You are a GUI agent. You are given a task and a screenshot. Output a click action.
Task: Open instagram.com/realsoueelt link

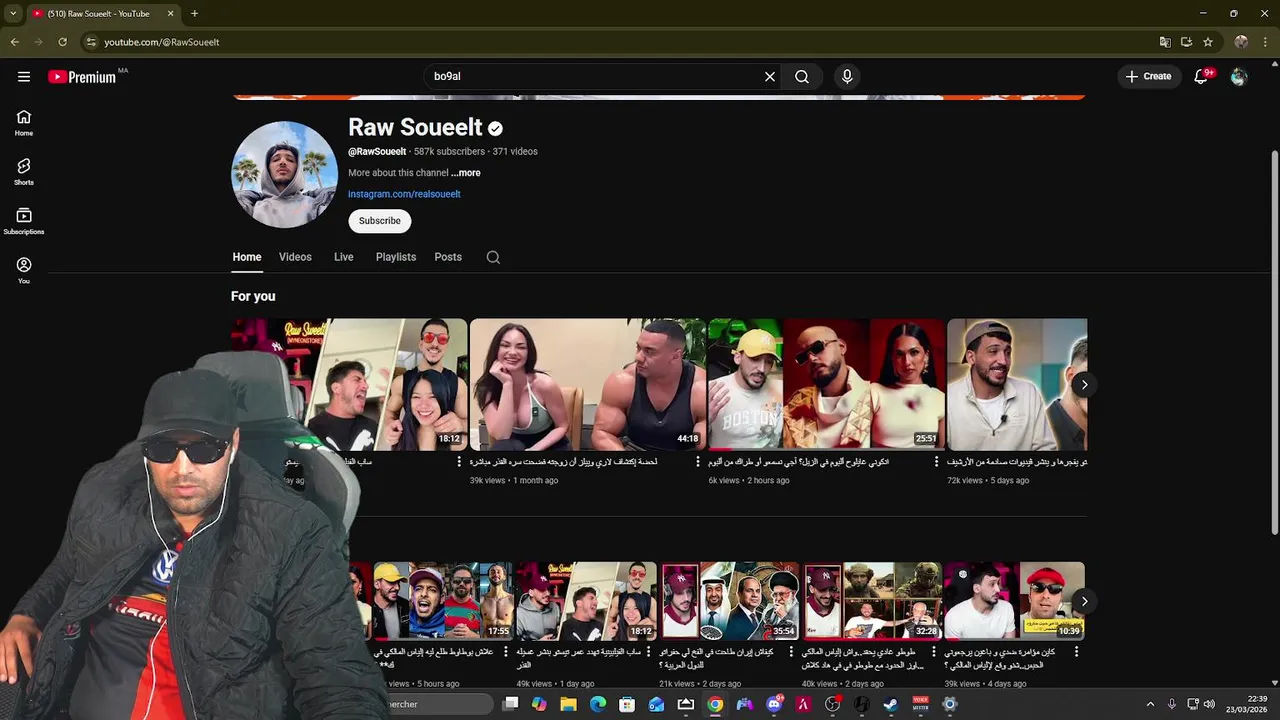click(x=404, y=194)
